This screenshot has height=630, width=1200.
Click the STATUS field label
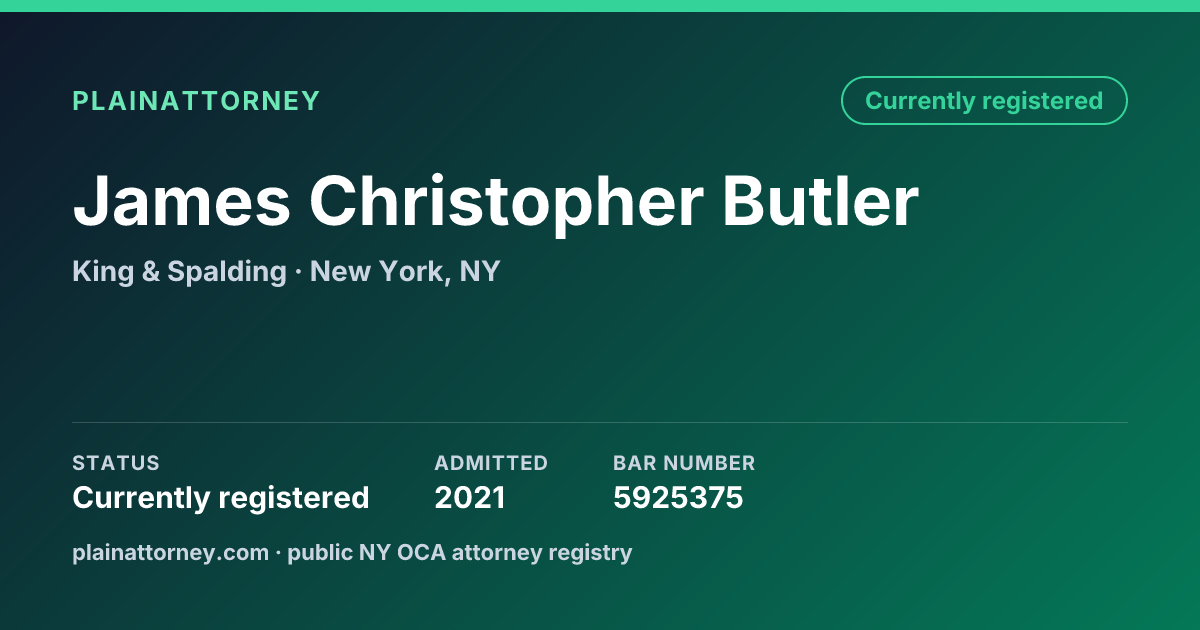click(116, 463)
